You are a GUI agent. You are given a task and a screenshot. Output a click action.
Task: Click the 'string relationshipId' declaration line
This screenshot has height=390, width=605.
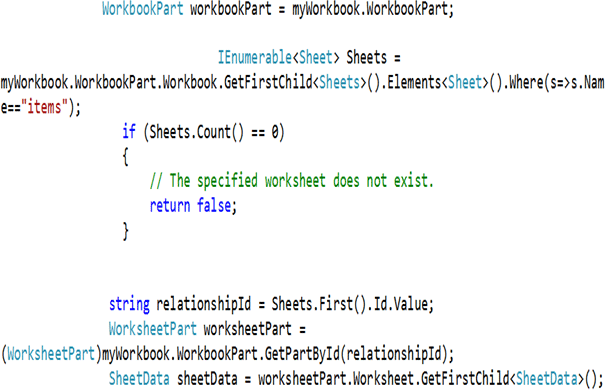tap(271, 304)
